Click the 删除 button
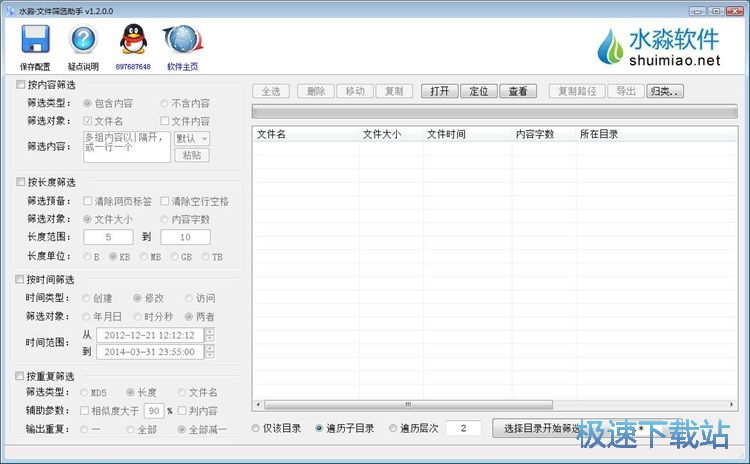Screen dimensions: 750x464 point(316,91)
